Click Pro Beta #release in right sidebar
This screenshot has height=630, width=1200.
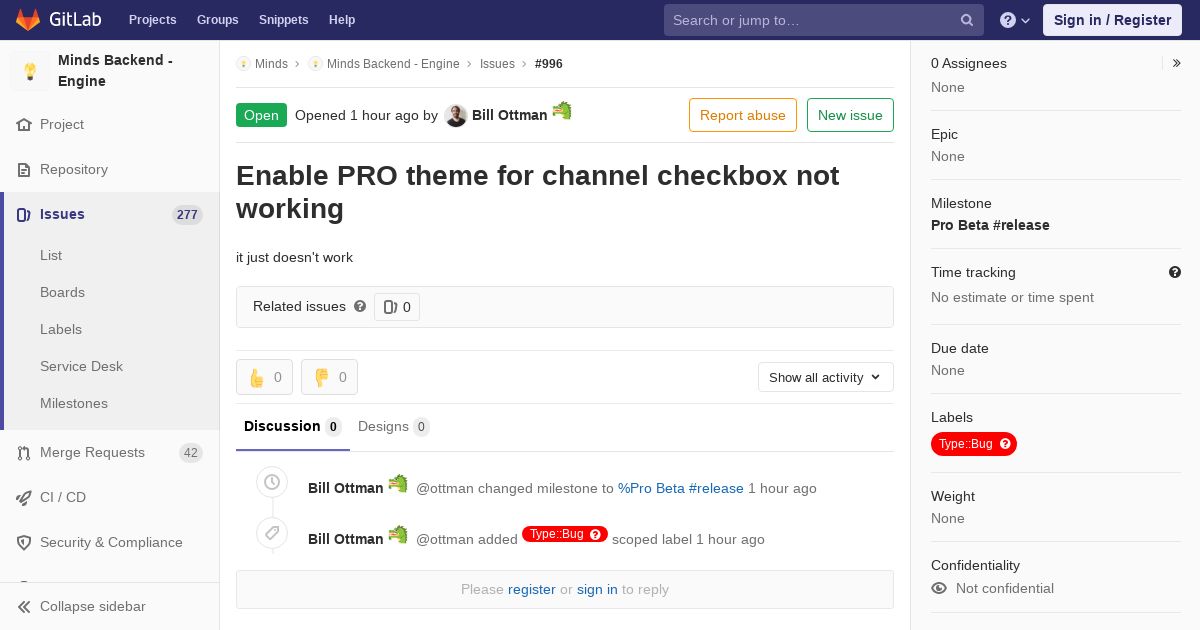pos(990,225)
